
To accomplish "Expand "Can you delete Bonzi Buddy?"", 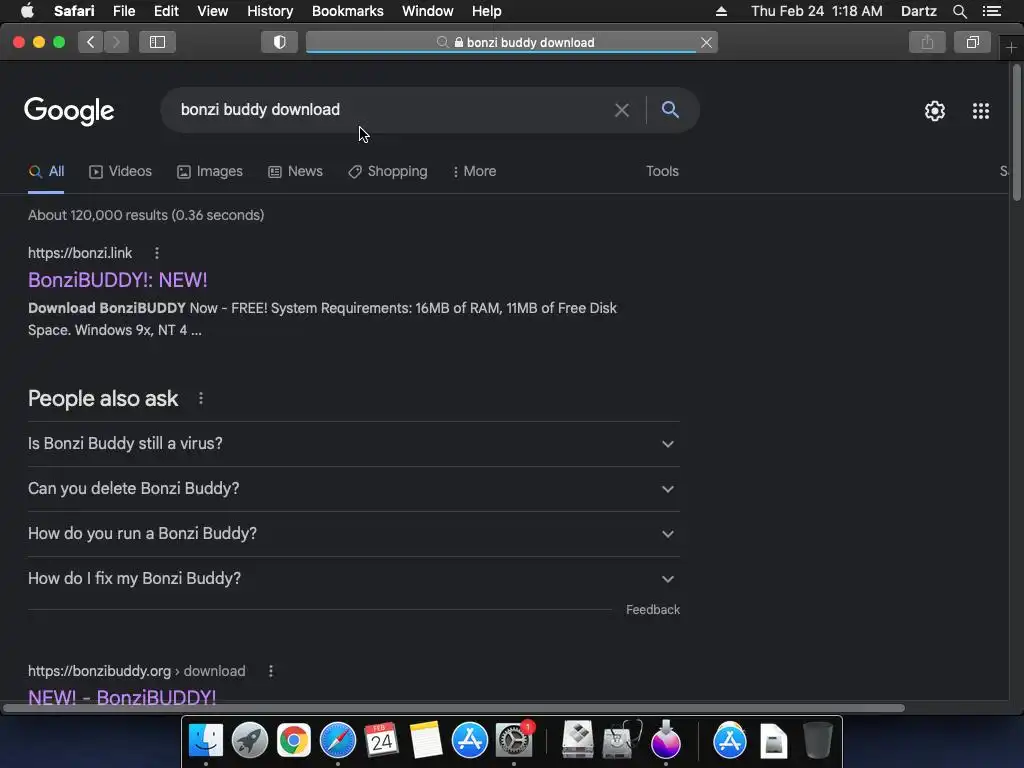I will tap(354, 489).
